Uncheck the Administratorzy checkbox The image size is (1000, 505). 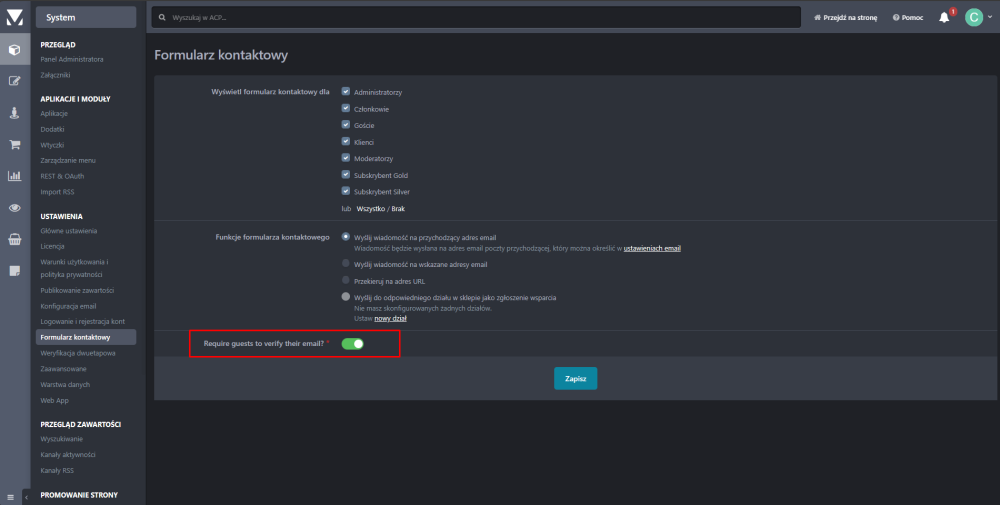pos(346,91)
